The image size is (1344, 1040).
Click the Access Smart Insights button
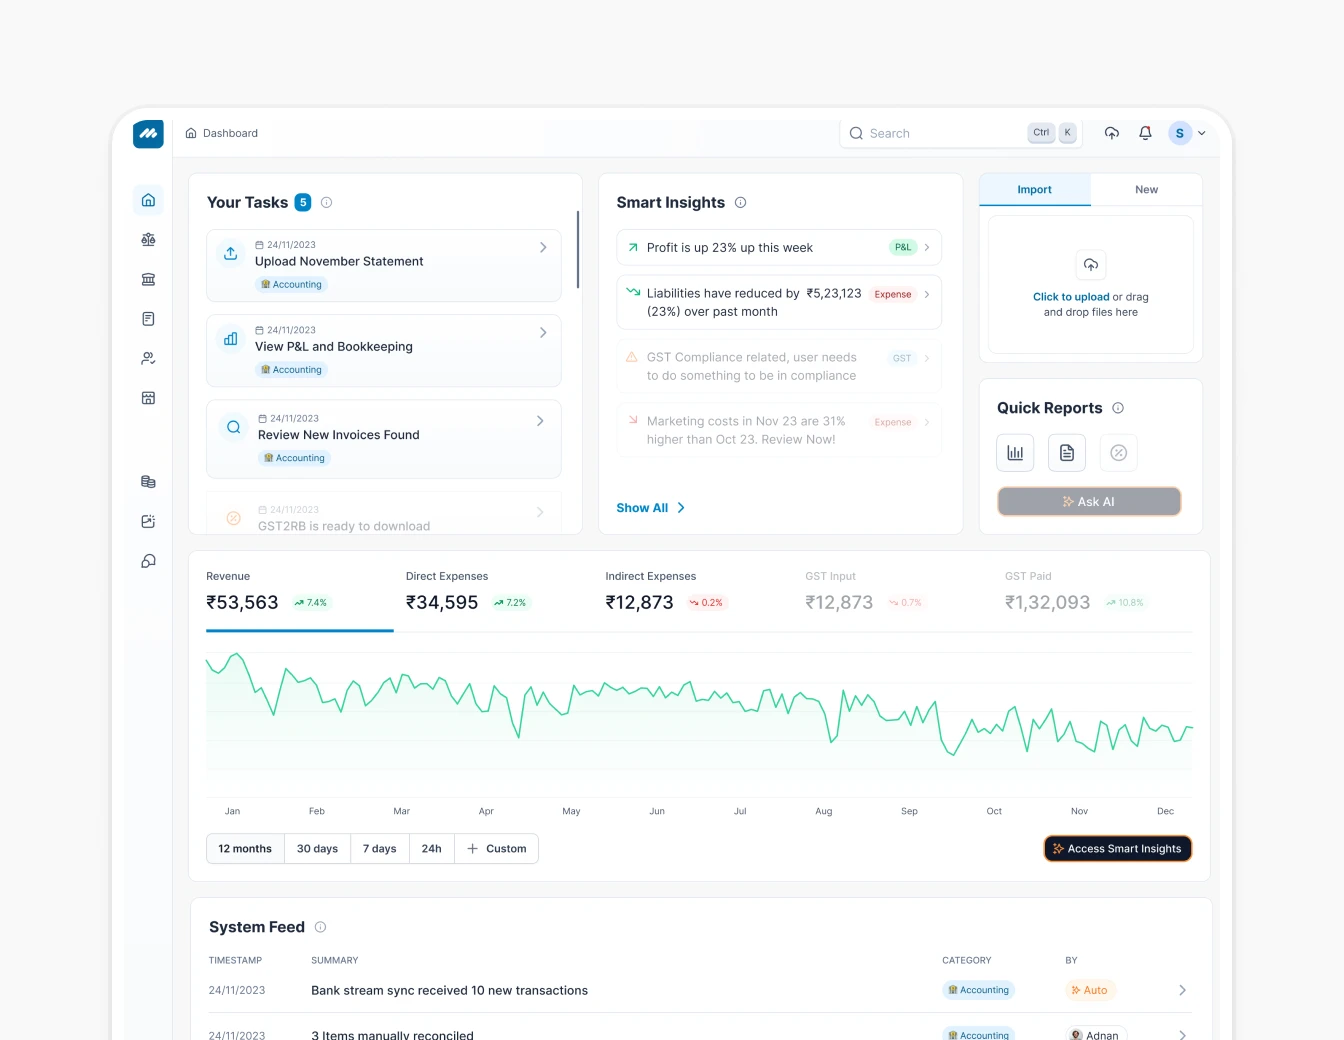(x=1117, y=848)
